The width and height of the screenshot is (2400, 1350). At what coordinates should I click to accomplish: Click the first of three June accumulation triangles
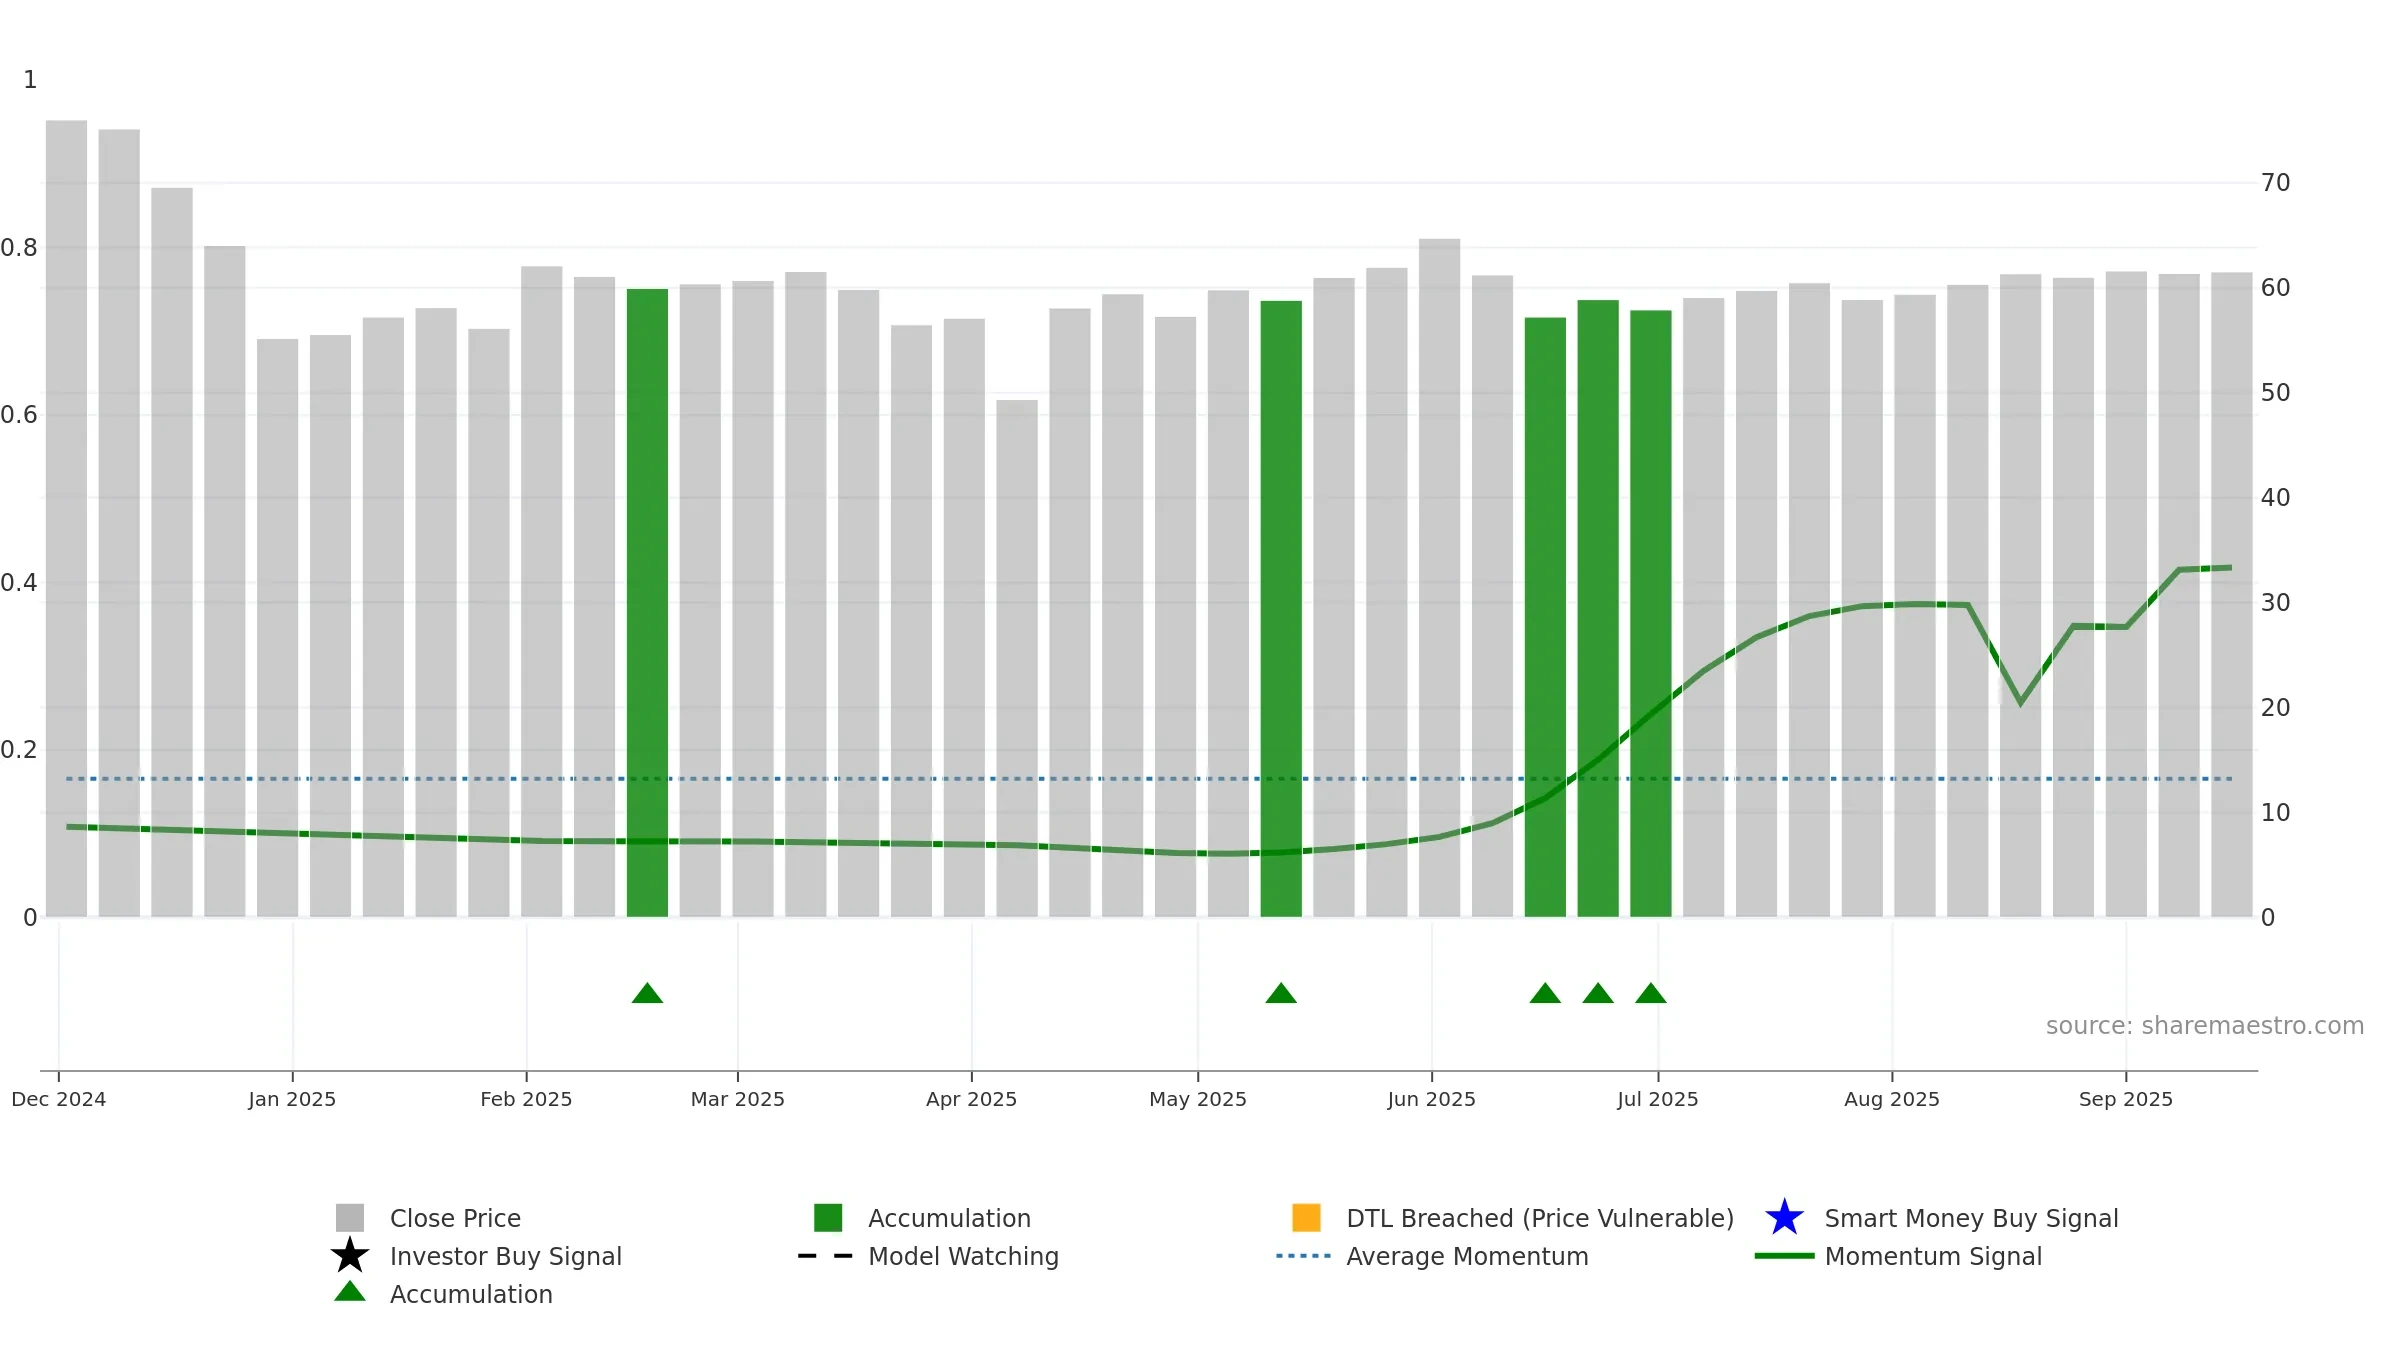(1545, 993)
